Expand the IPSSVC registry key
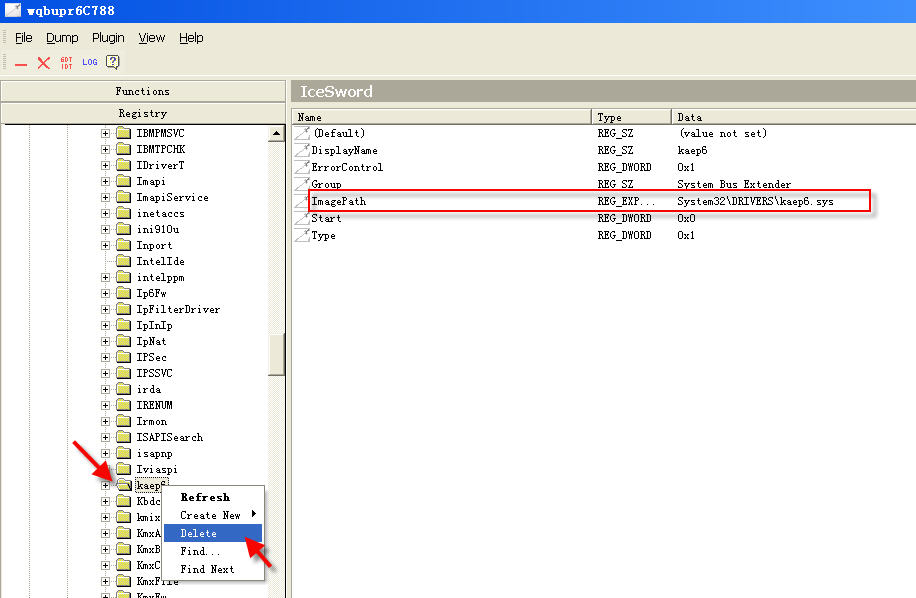 (x=105, y=373)
